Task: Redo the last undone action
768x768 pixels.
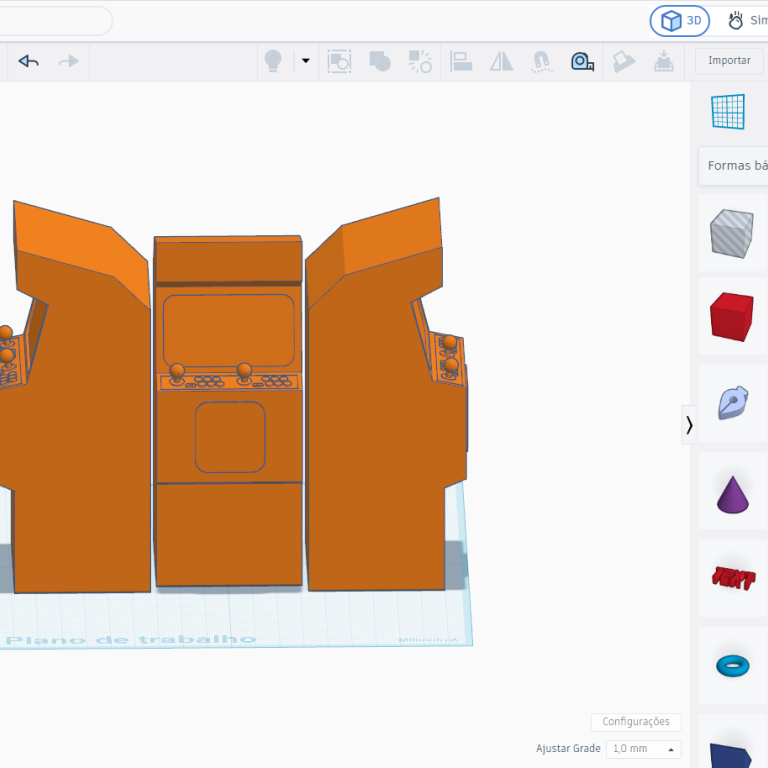Action: [x=69, y=61]
